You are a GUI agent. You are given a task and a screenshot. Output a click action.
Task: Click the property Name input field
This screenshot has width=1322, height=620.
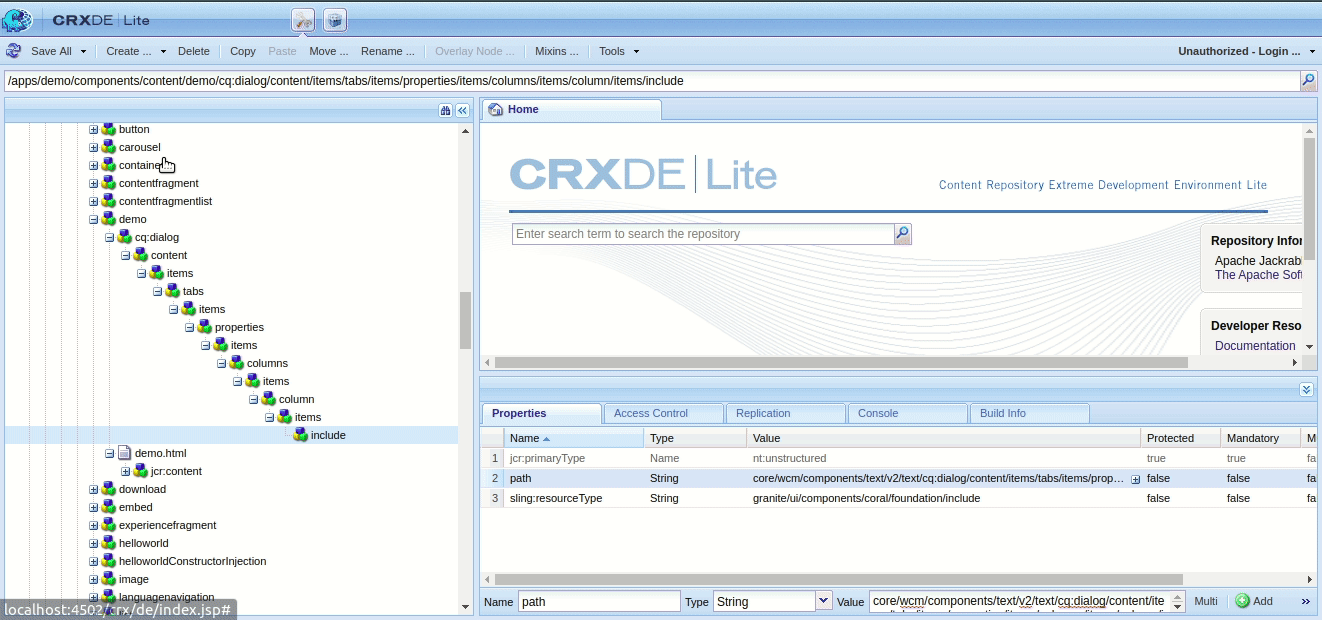pos(599,601)
